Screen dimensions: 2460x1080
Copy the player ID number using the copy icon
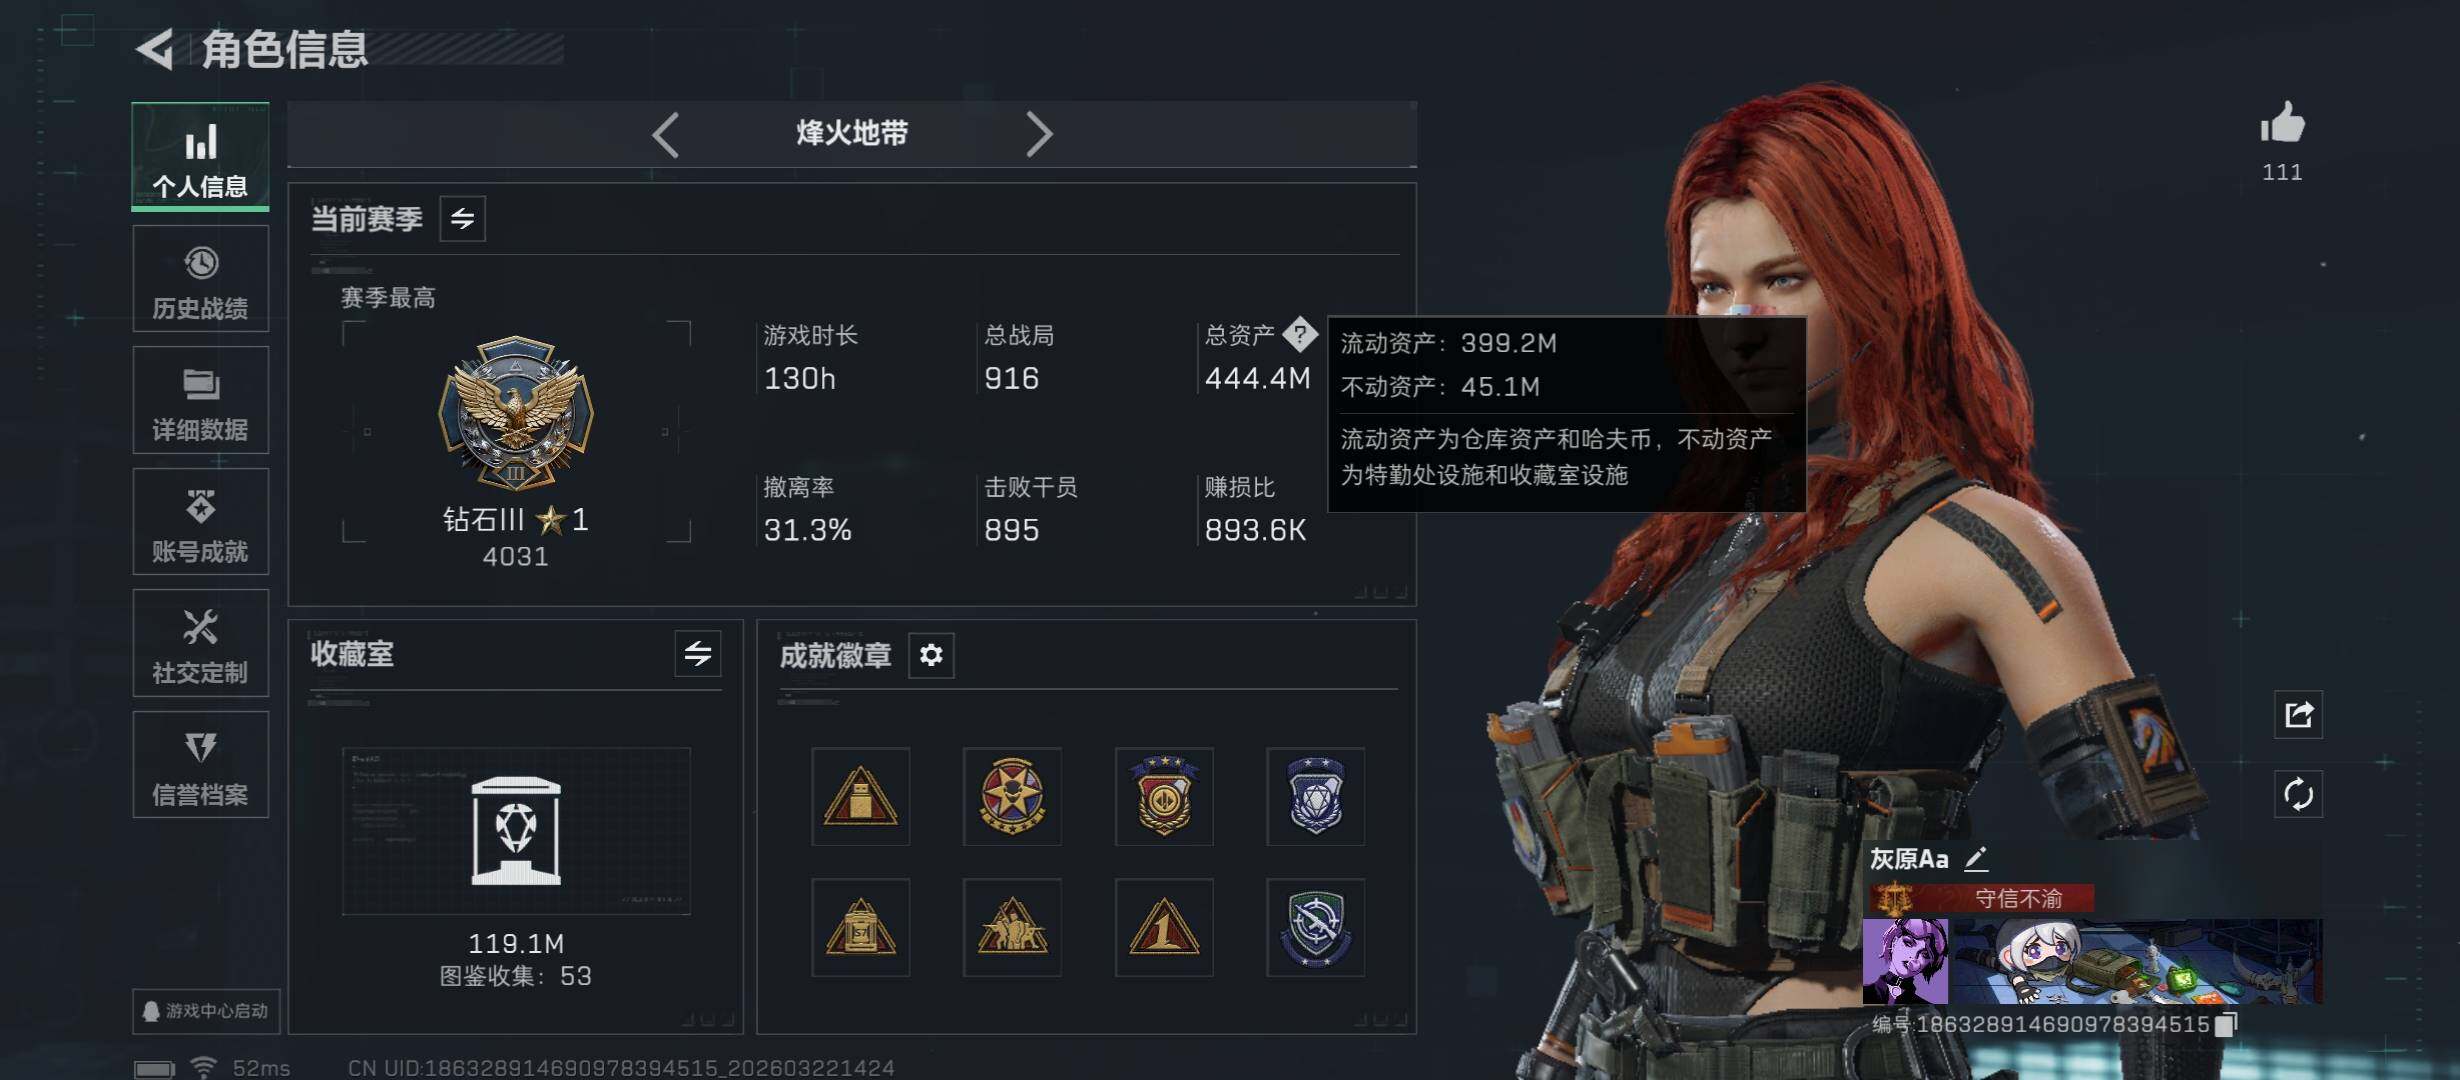click(2226, 1024)
